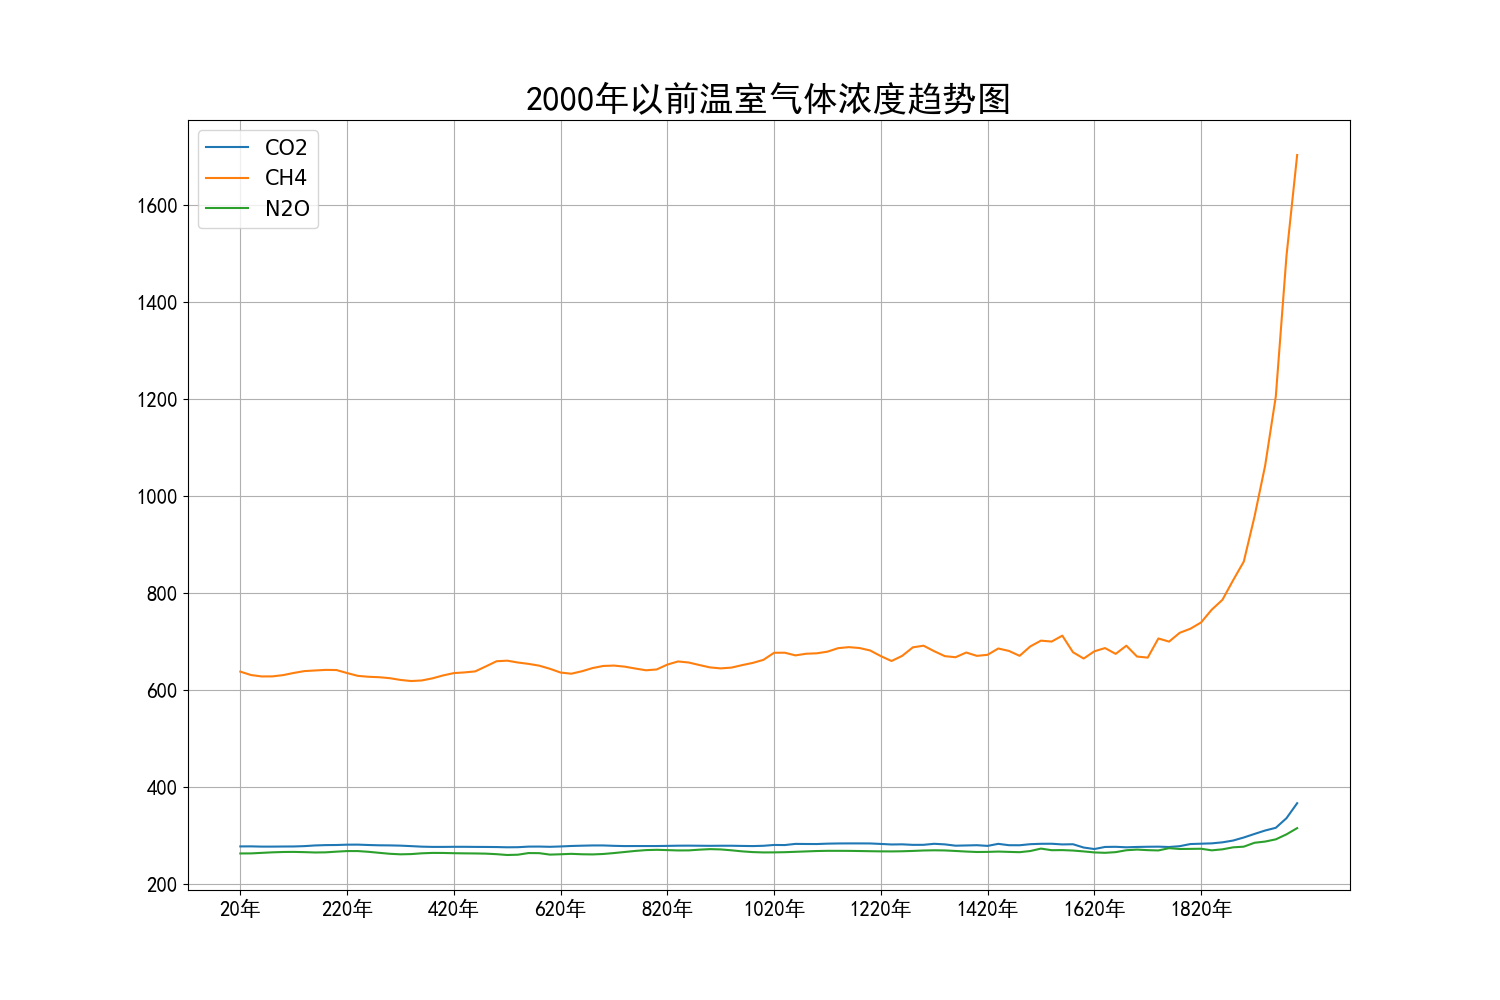1500x1000 pixels.
Task: Click the end of the green N2O curve
Action: coord(1297,828)
